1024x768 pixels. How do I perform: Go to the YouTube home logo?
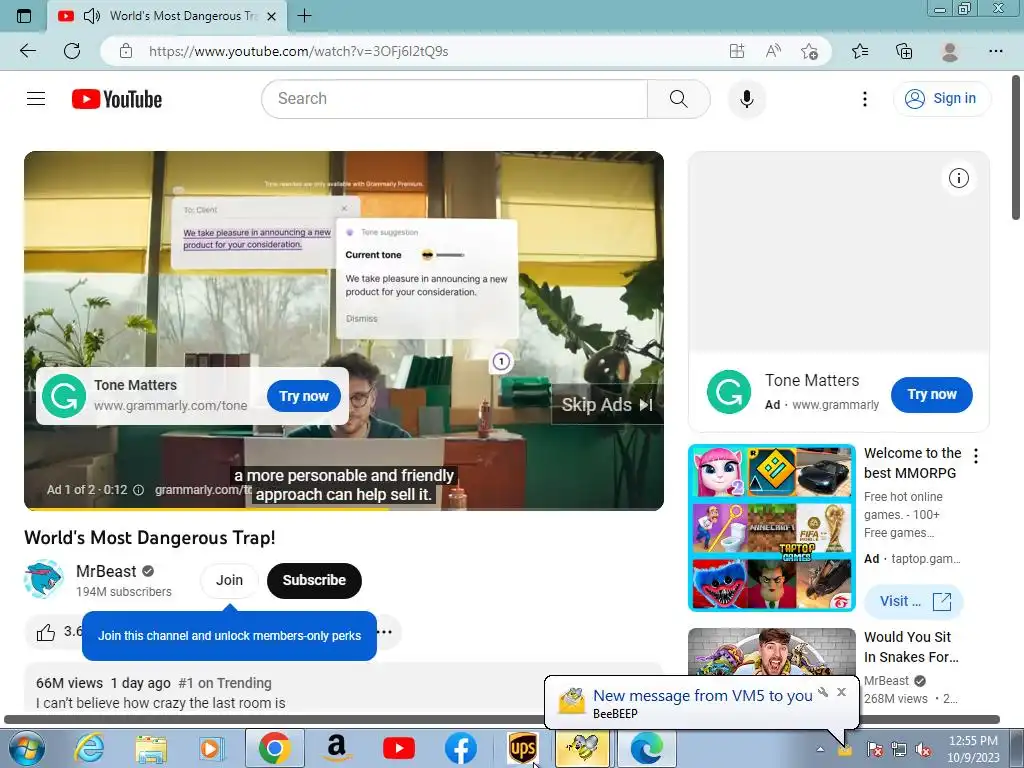(117, 99)
